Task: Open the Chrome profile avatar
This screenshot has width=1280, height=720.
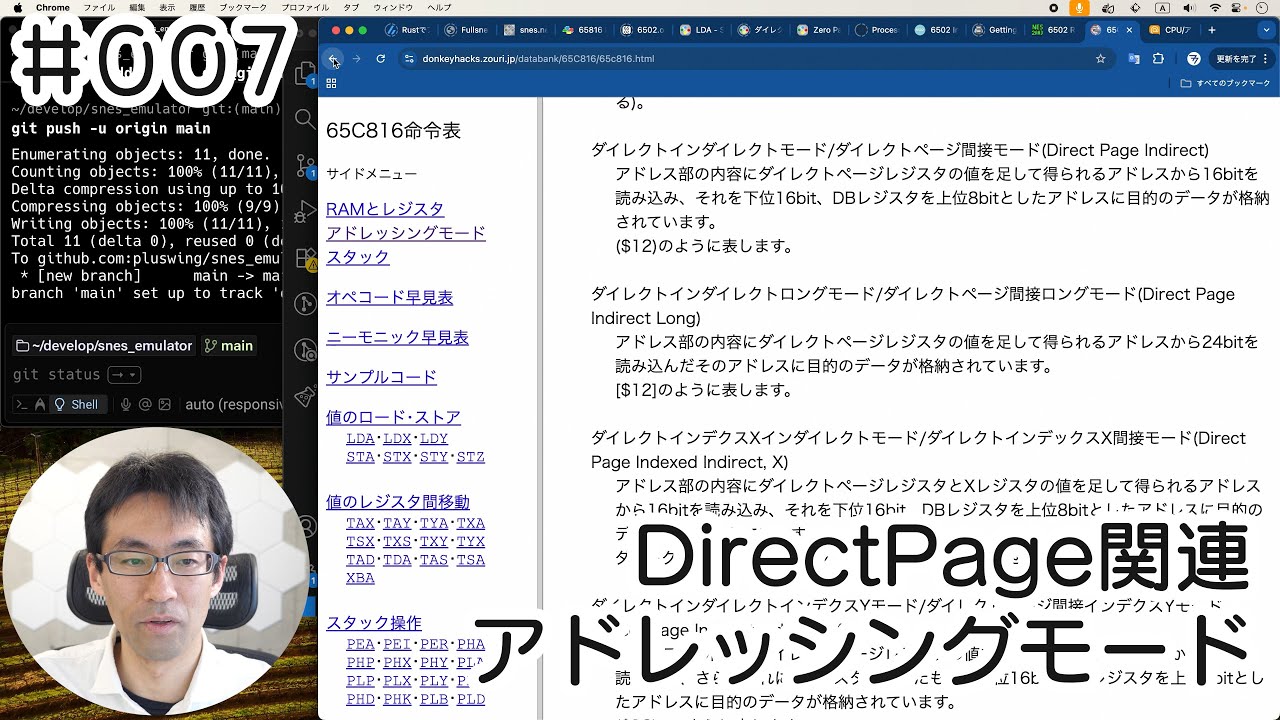Action: (1193, 59)
